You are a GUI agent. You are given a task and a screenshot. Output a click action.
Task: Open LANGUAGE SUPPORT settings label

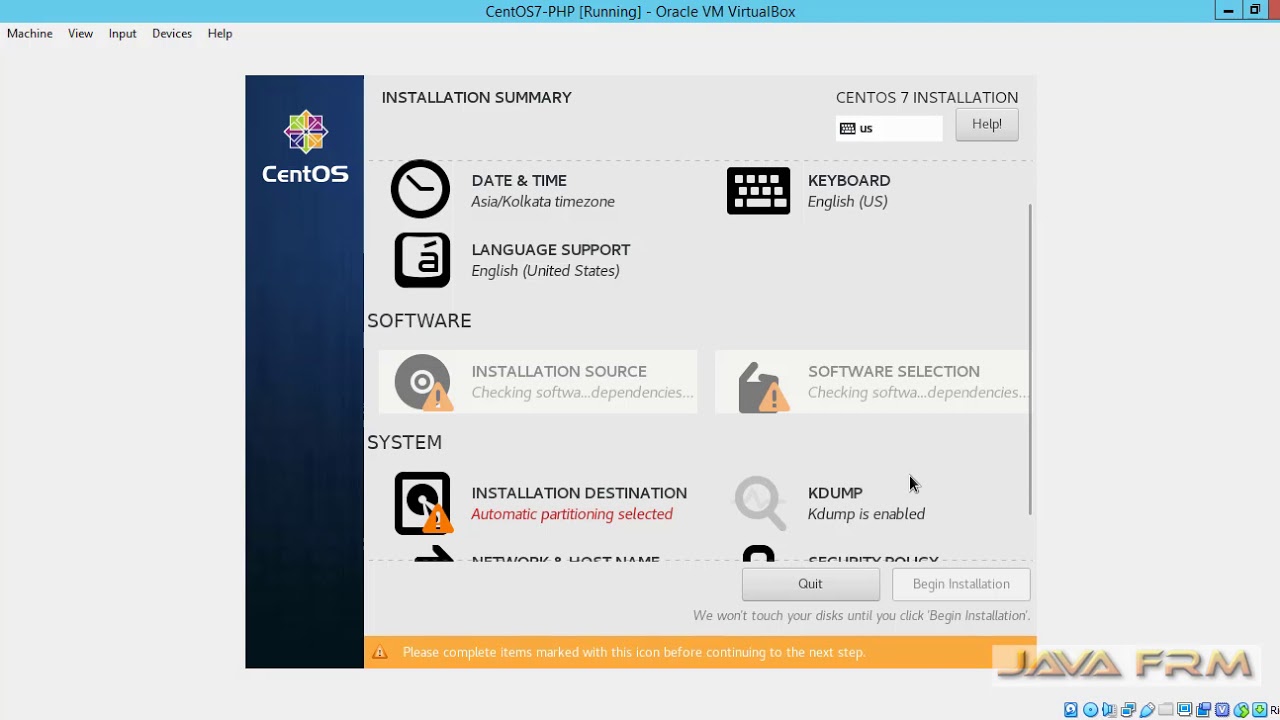[551, 249]
